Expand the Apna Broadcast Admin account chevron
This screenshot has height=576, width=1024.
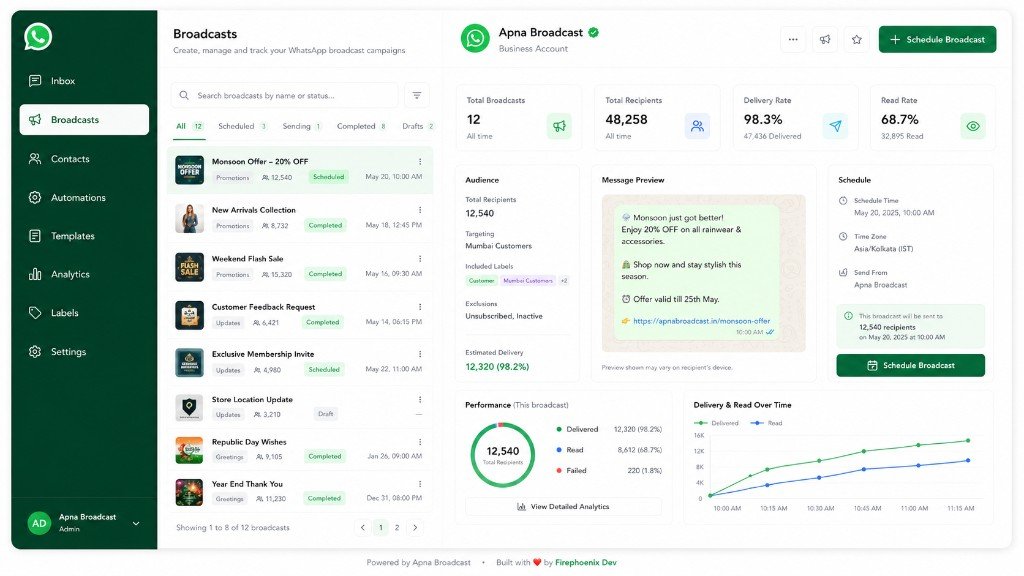tap(136, 523)
